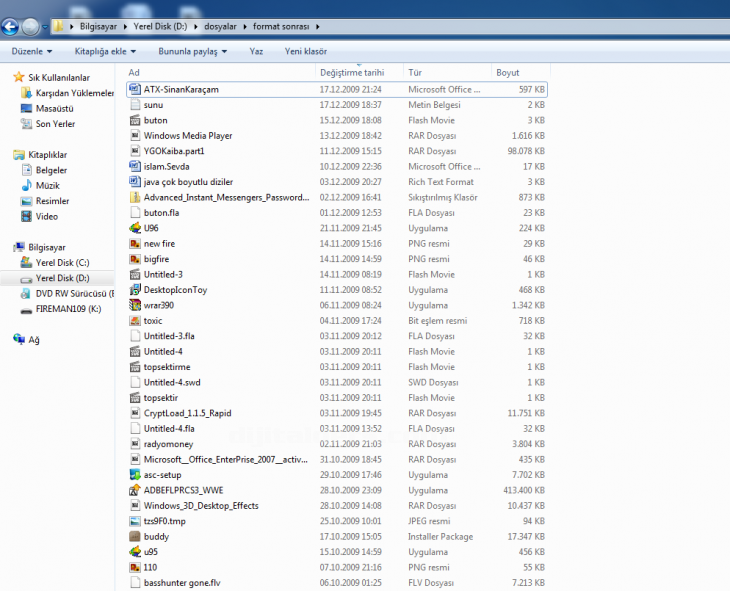Image resolution: width=730 pixels, height=591 pixels.
Task: Select Yerel Disk (C:) in the sidebar
Action: [62, 262]
